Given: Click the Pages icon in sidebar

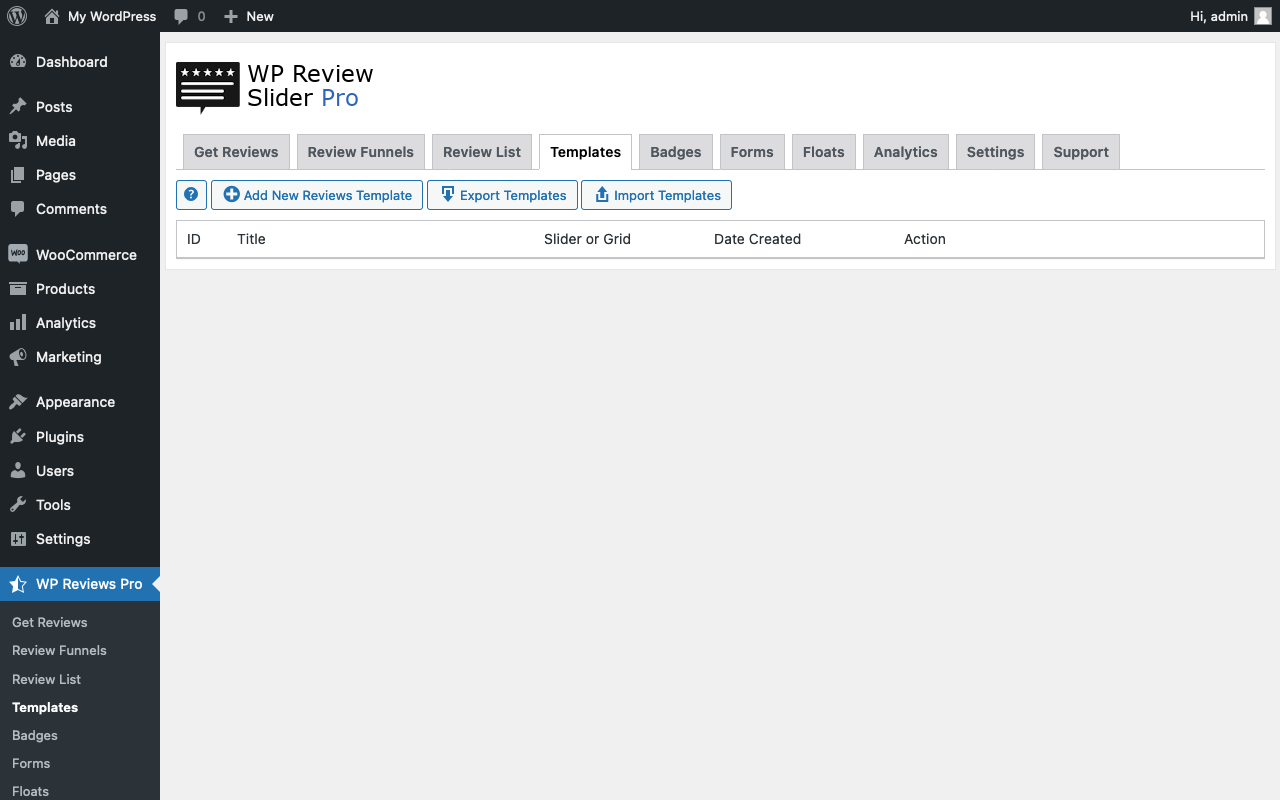Looking at the screenshot, I should pyautogui.click(x=18, y=175).
